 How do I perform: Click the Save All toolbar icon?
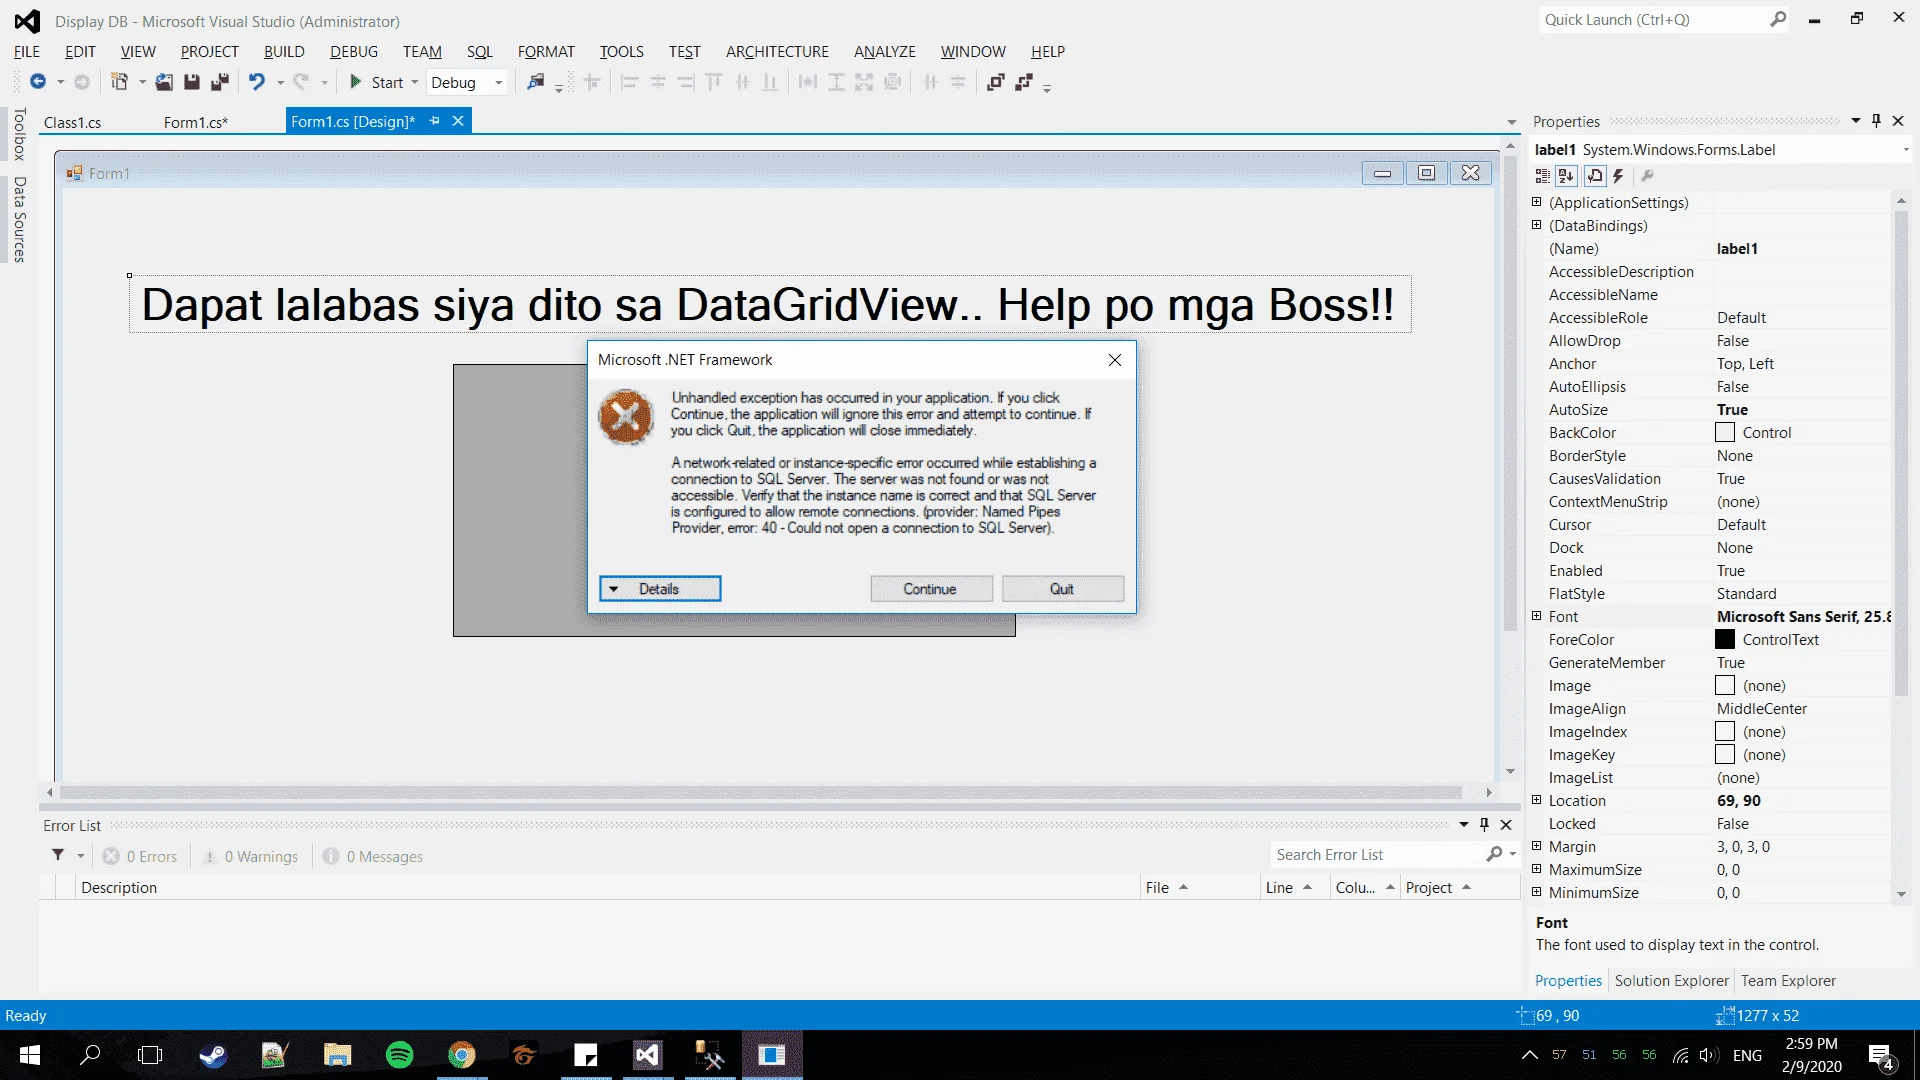pos(220,82)
